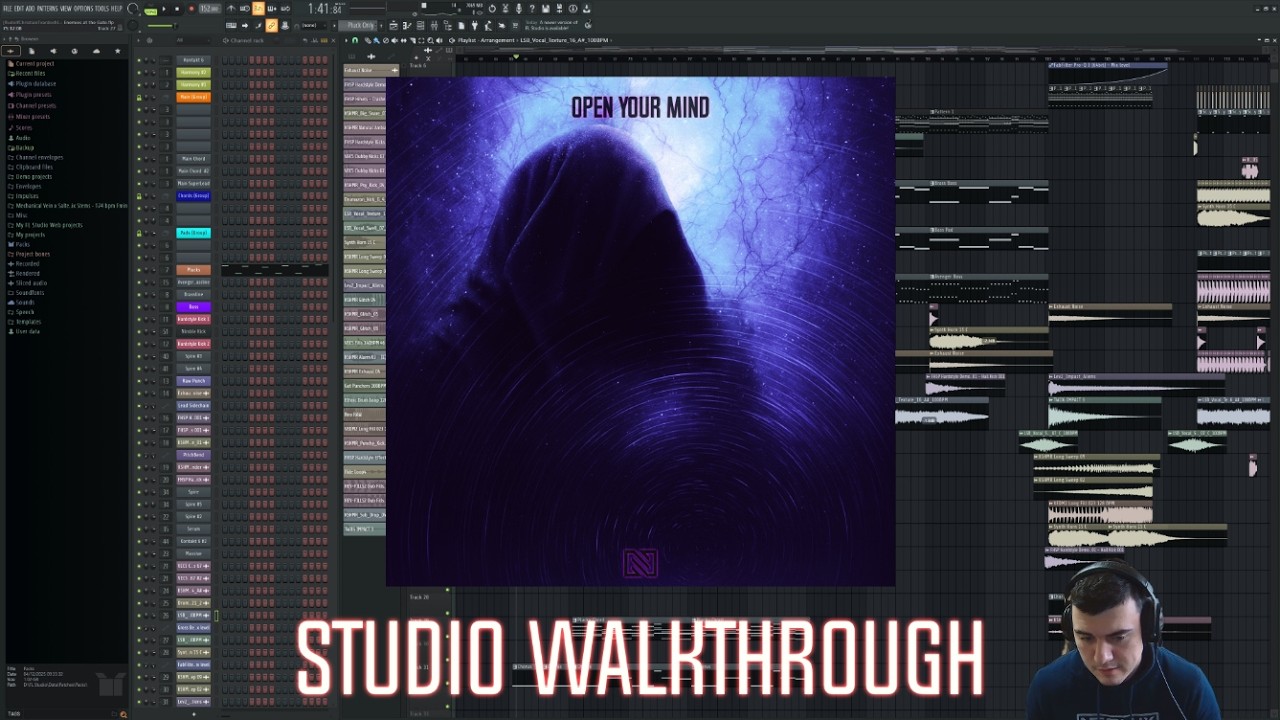Screen dimensions: 1280x720
Task: Click the microphone audio recording icon
Action: [x=519, y=9]
